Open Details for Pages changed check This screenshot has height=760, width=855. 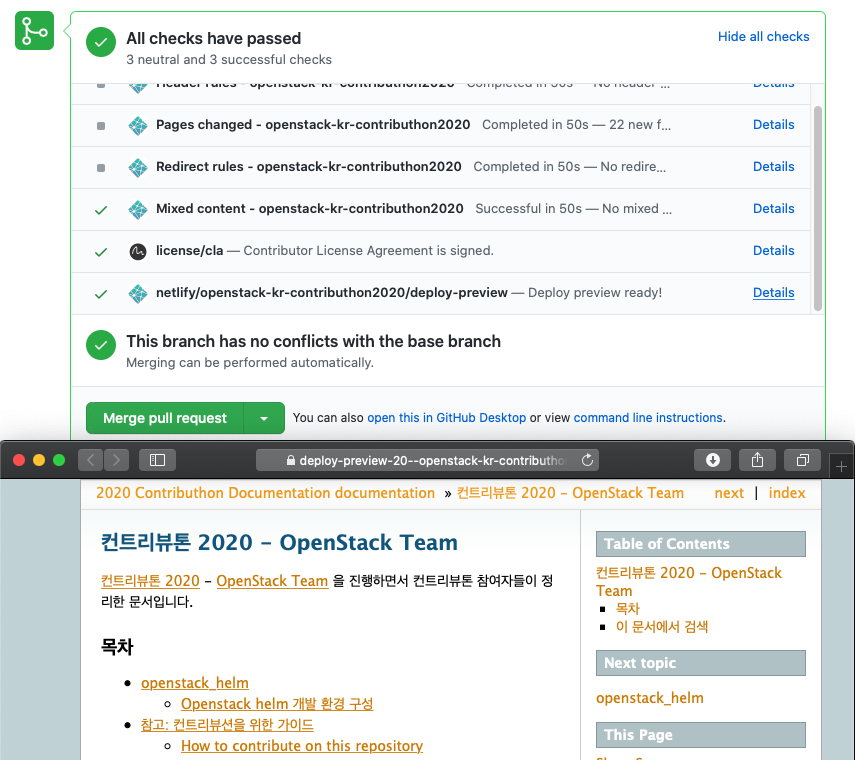coord(773,125)
